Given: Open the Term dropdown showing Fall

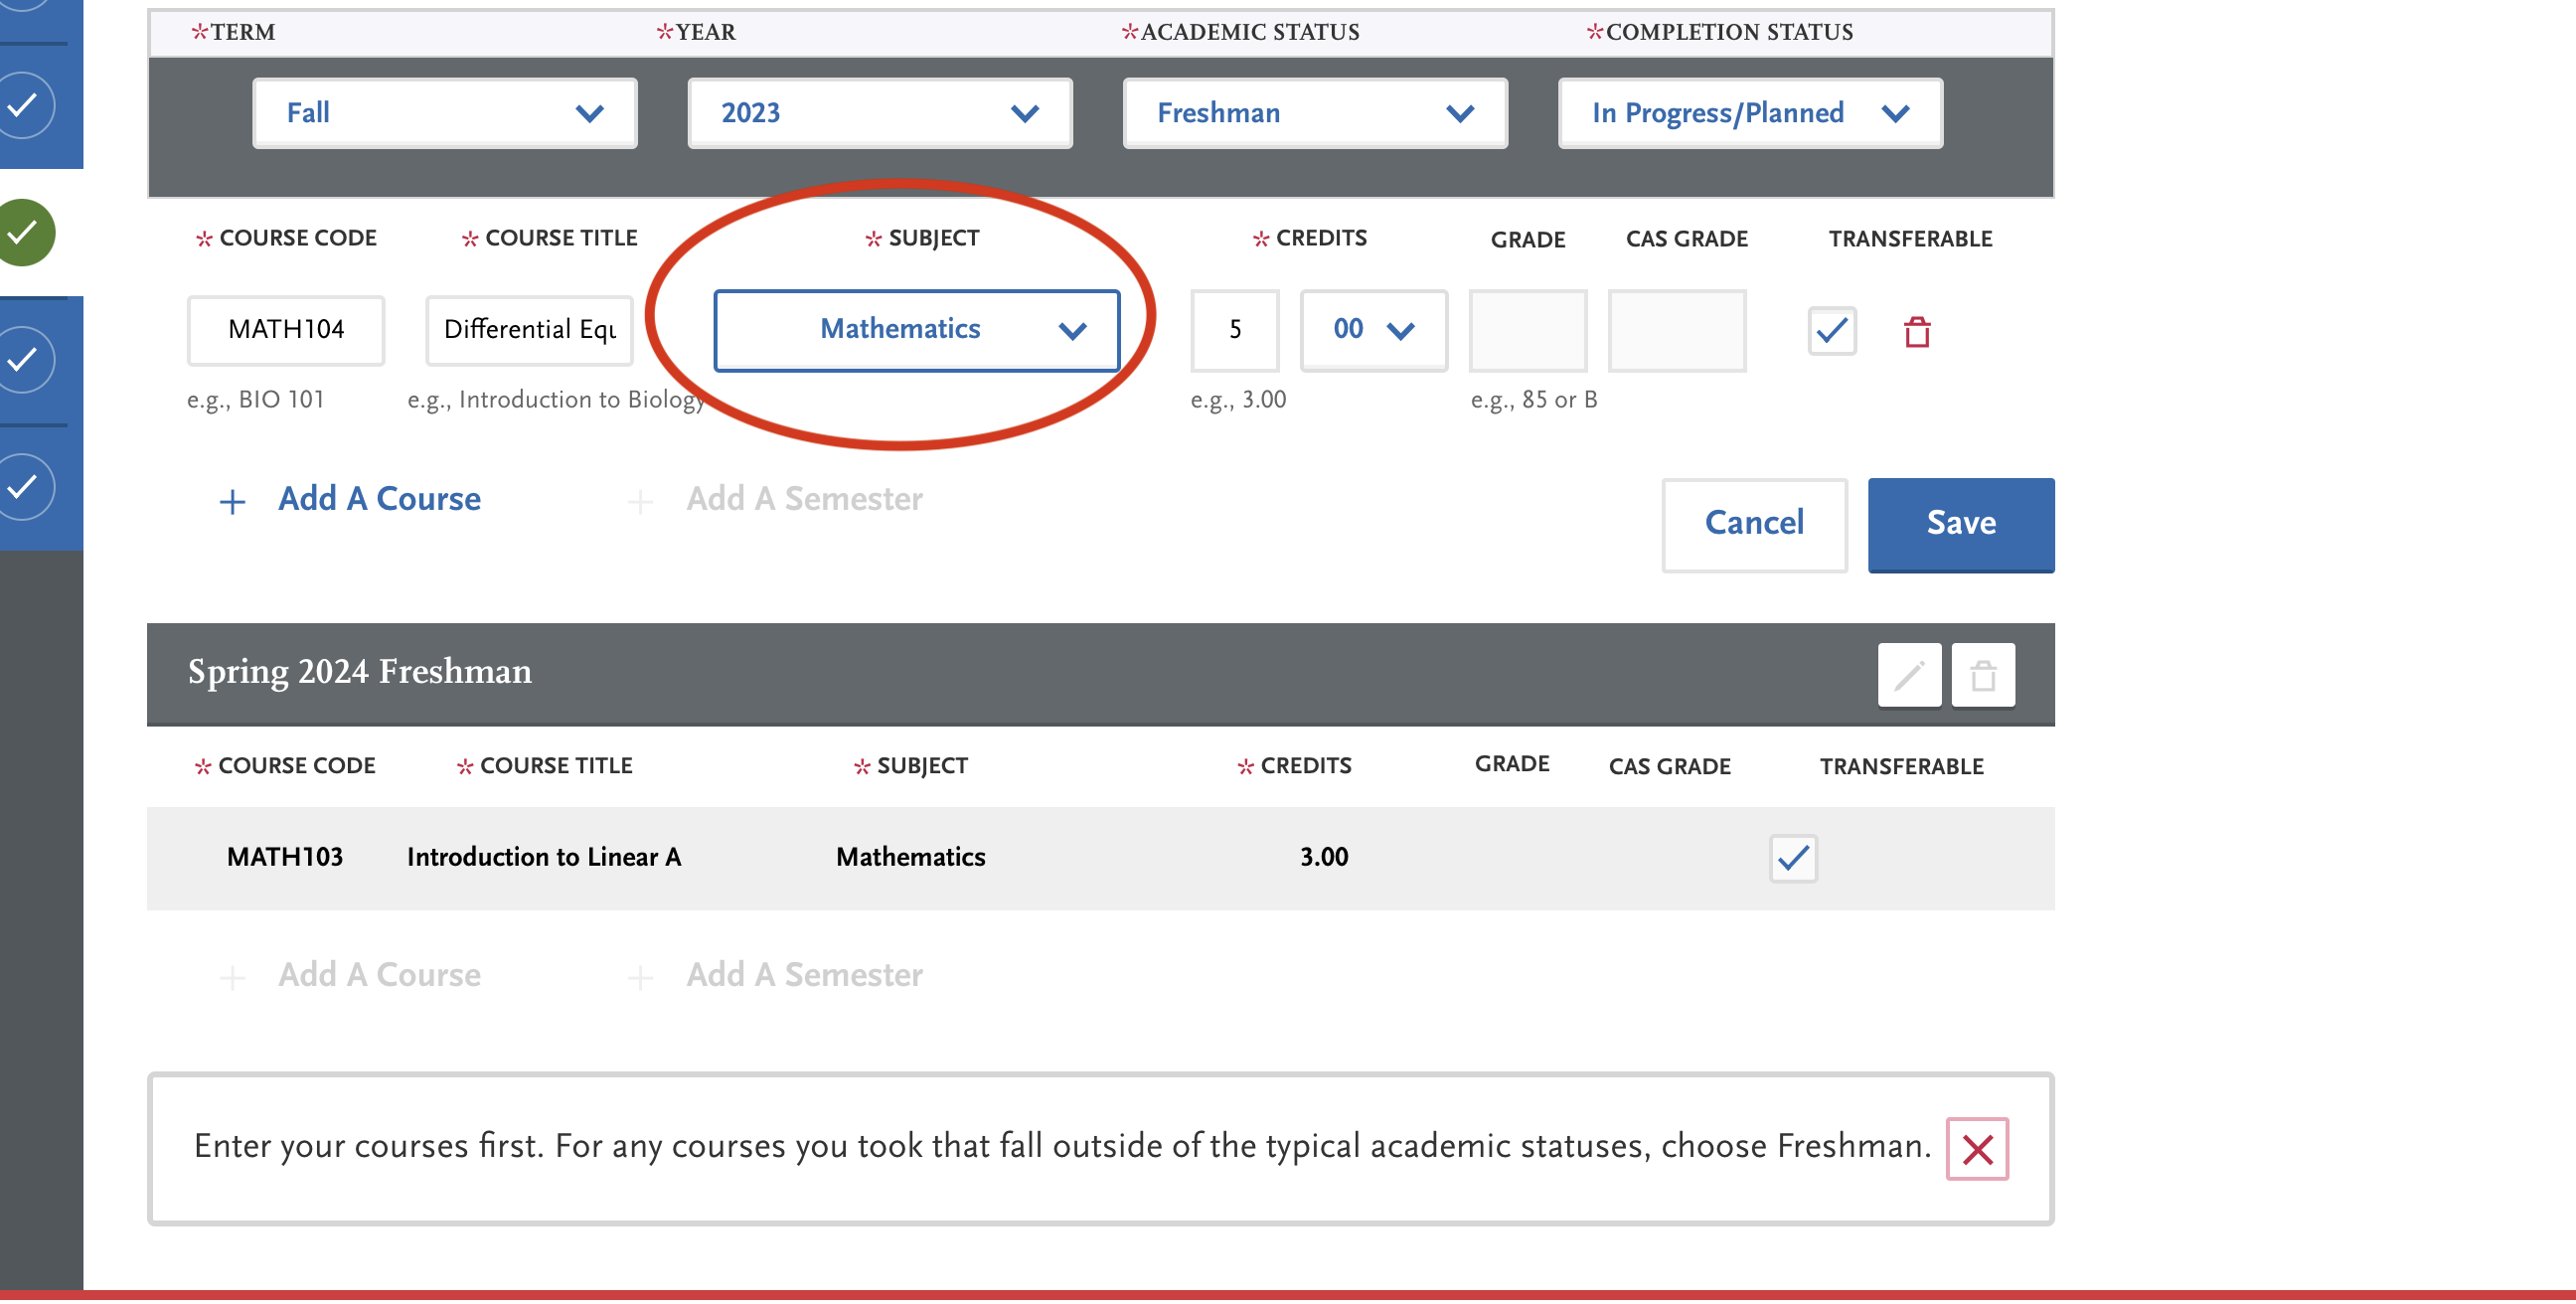Looking at the screenshot, I should tap(444, 113).
